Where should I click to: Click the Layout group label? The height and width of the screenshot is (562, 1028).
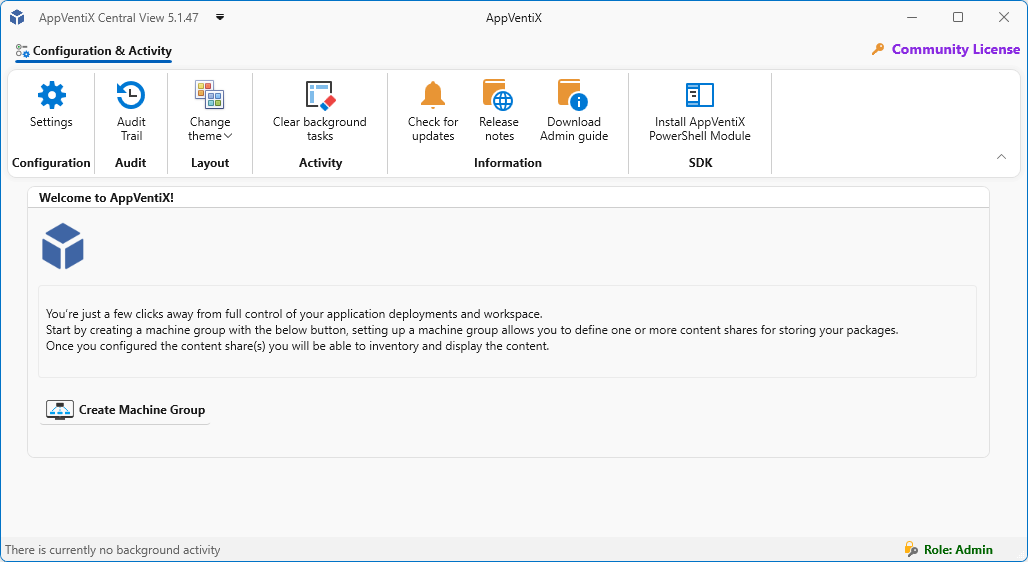210,163
